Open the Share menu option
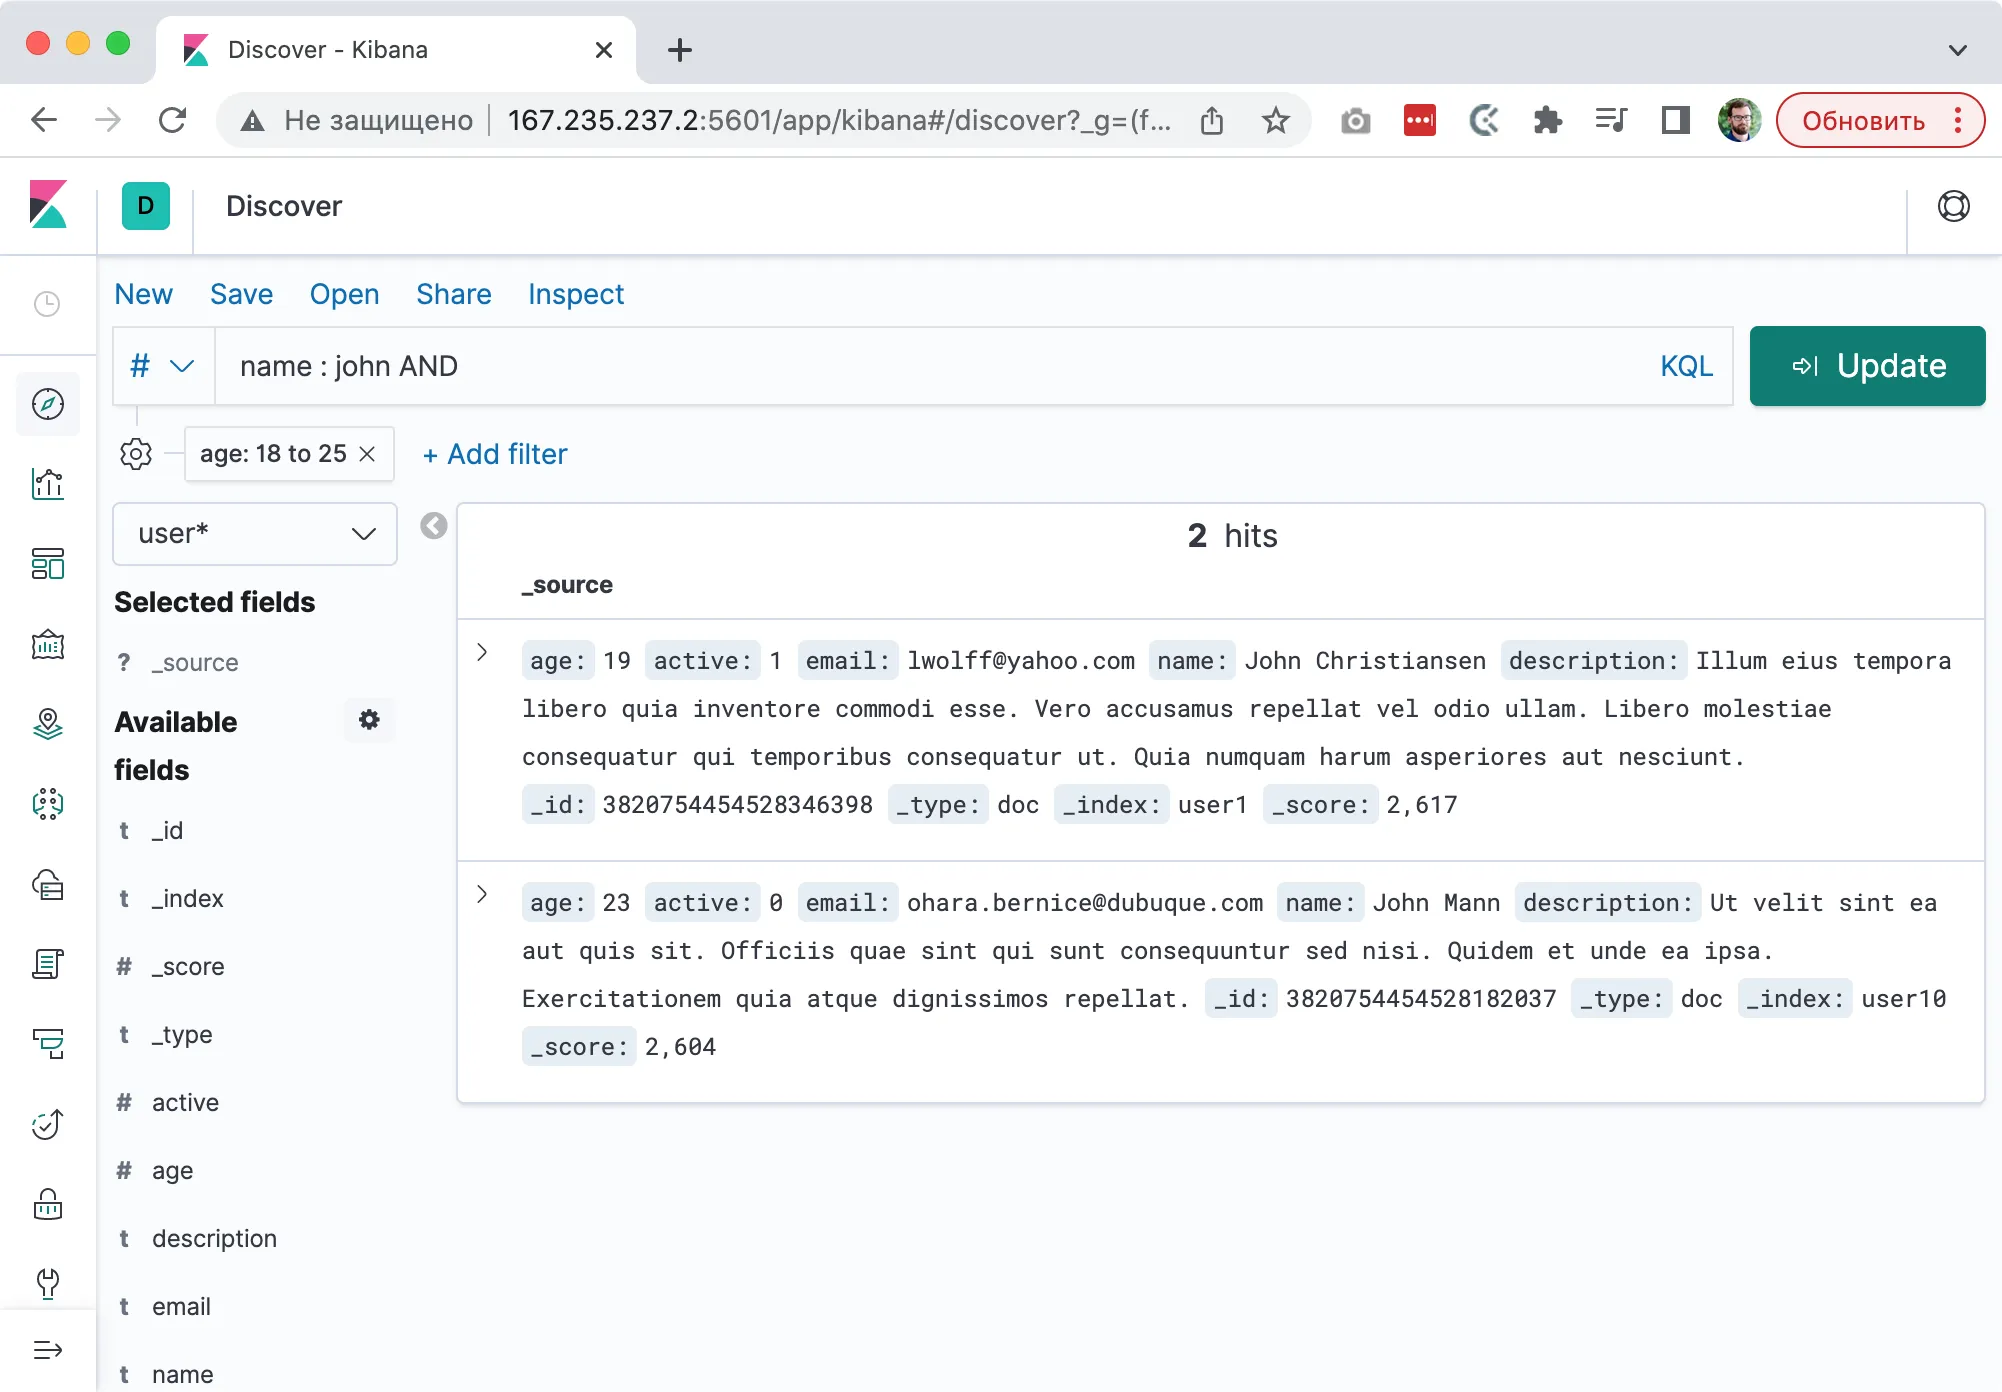 453,294
